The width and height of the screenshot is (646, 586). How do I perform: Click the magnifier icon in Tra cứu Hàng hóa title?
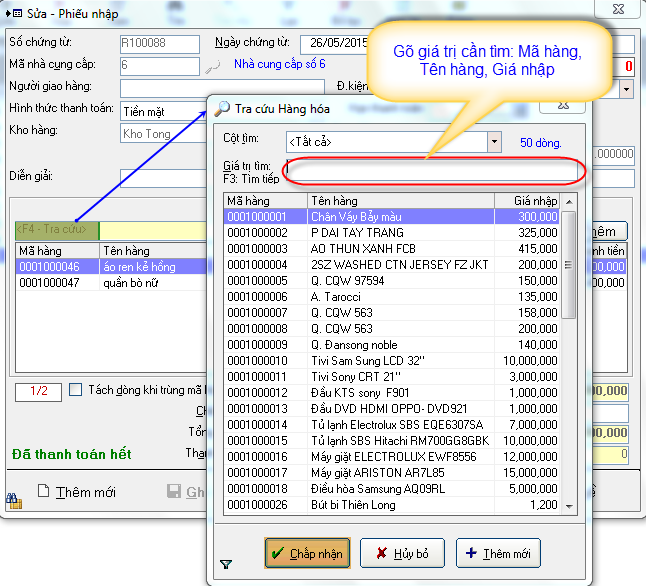point(221,109)
